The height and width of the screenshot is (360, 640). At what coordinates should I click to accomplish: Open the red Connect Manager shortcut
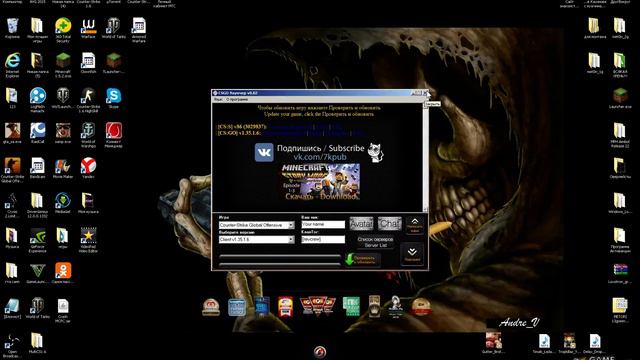coord(113,135)
